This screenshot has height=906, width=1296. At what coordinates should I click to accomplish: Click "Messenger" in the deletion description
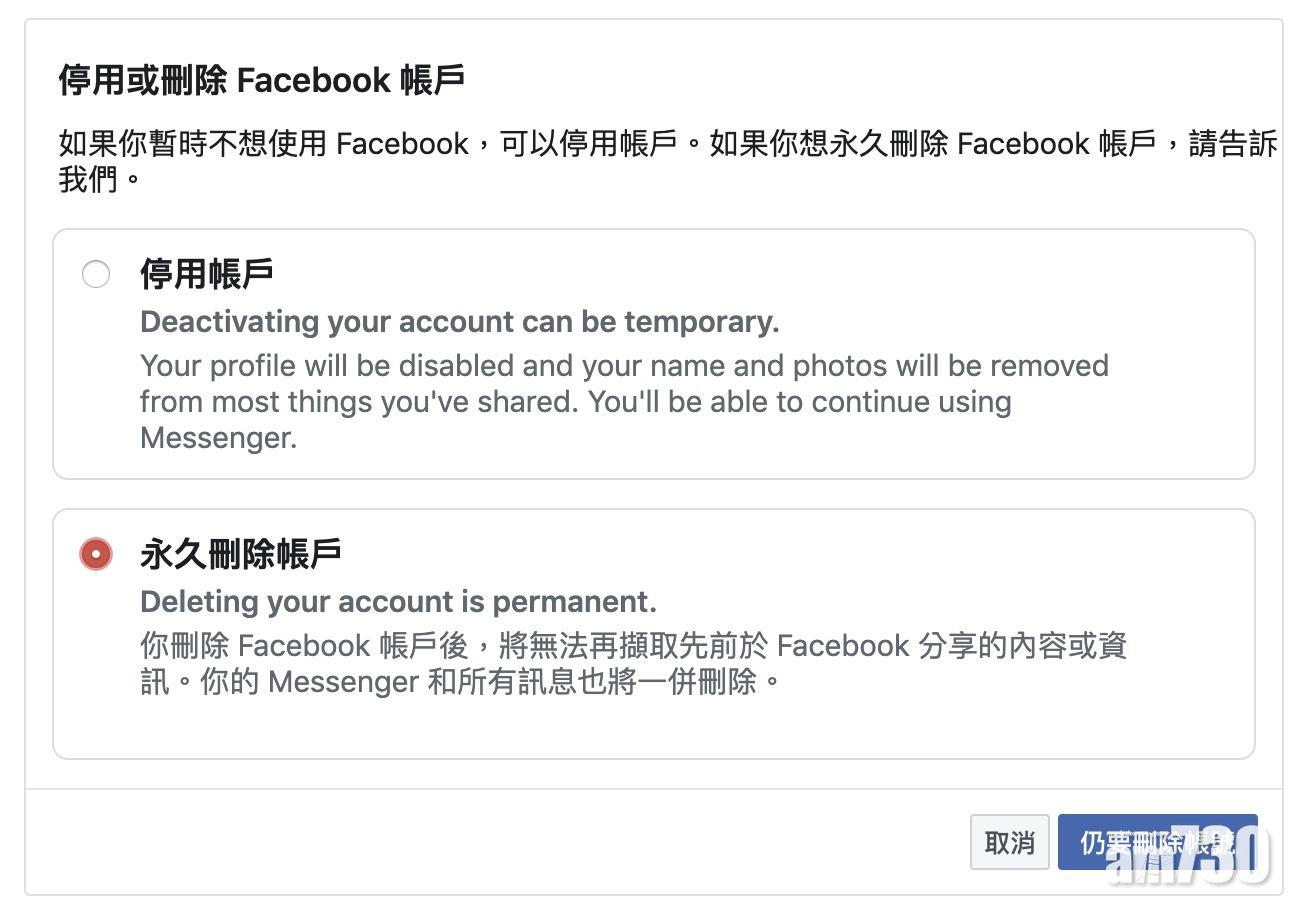click(x=343, y=682)
